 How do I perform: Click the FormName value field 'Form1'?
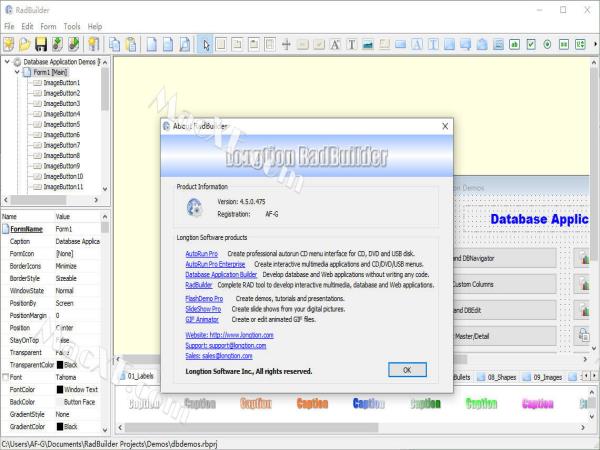78,229
